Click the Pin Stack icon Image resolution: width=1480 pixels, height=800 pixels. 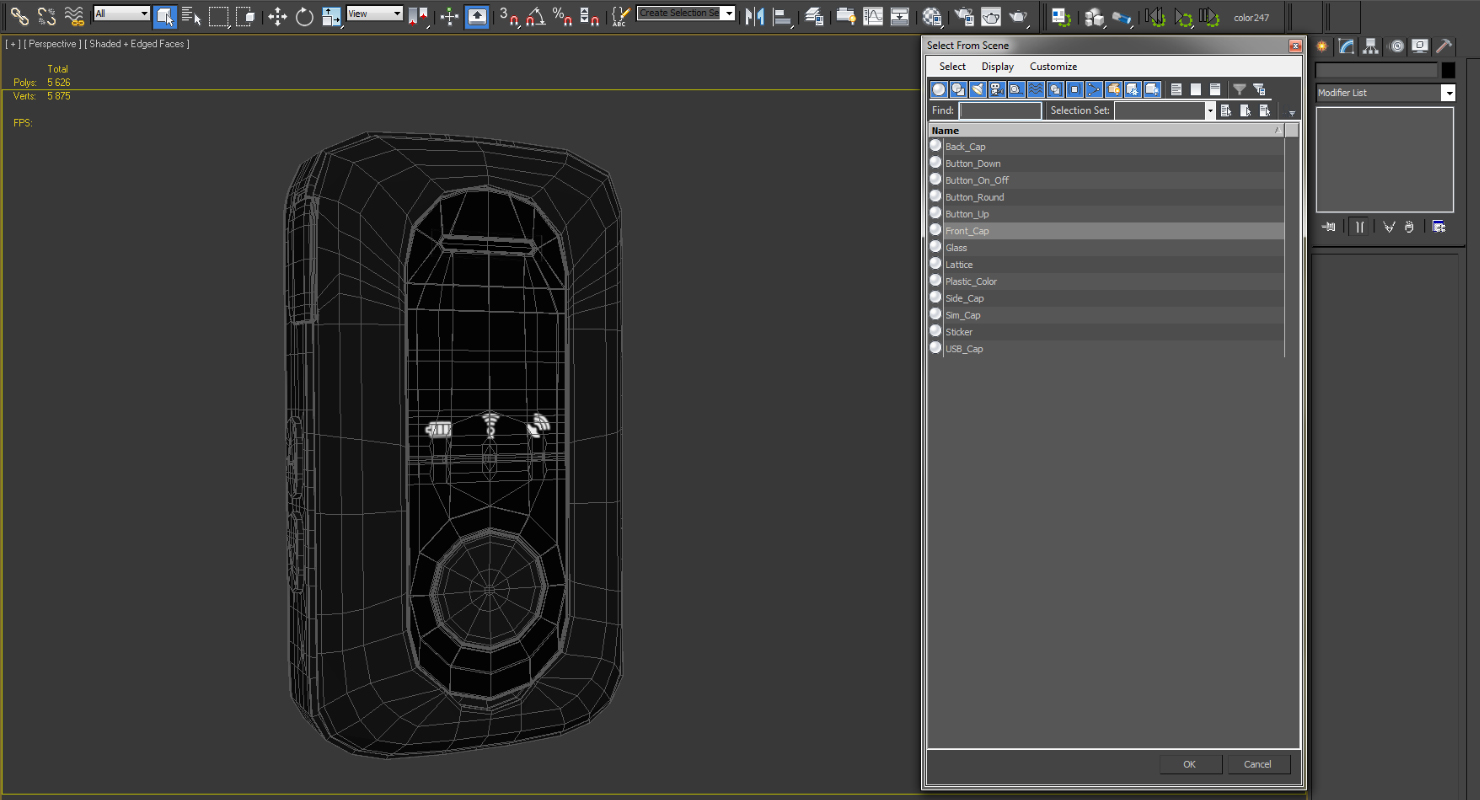pos(1329,227)
